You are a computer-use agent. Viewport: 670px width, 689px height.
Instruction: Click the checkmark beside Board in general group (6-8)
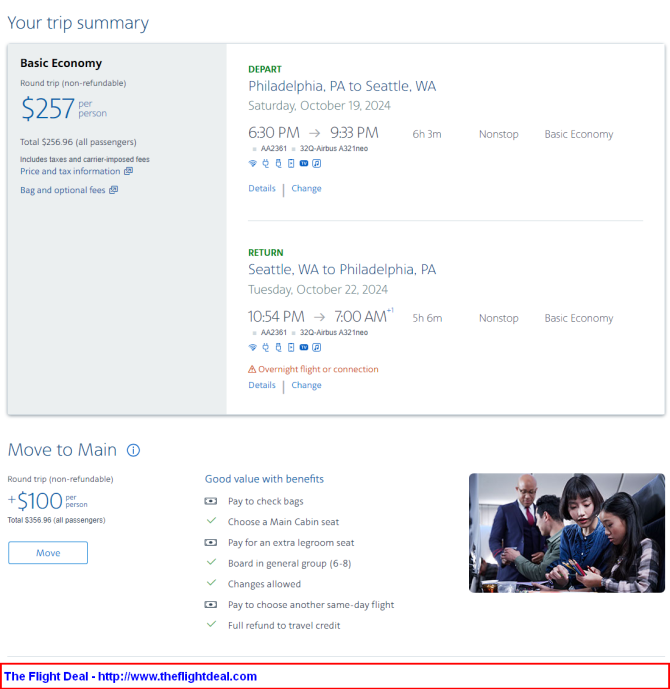[211, 562]
